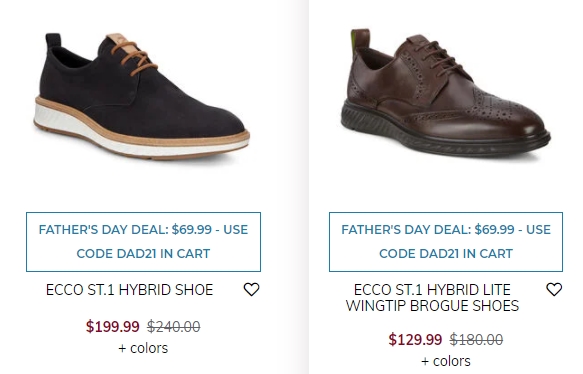This screenshot has width=583, height=374.
Task: Click Father's Day Deal banner under black shoe
Action: [144, 242]
